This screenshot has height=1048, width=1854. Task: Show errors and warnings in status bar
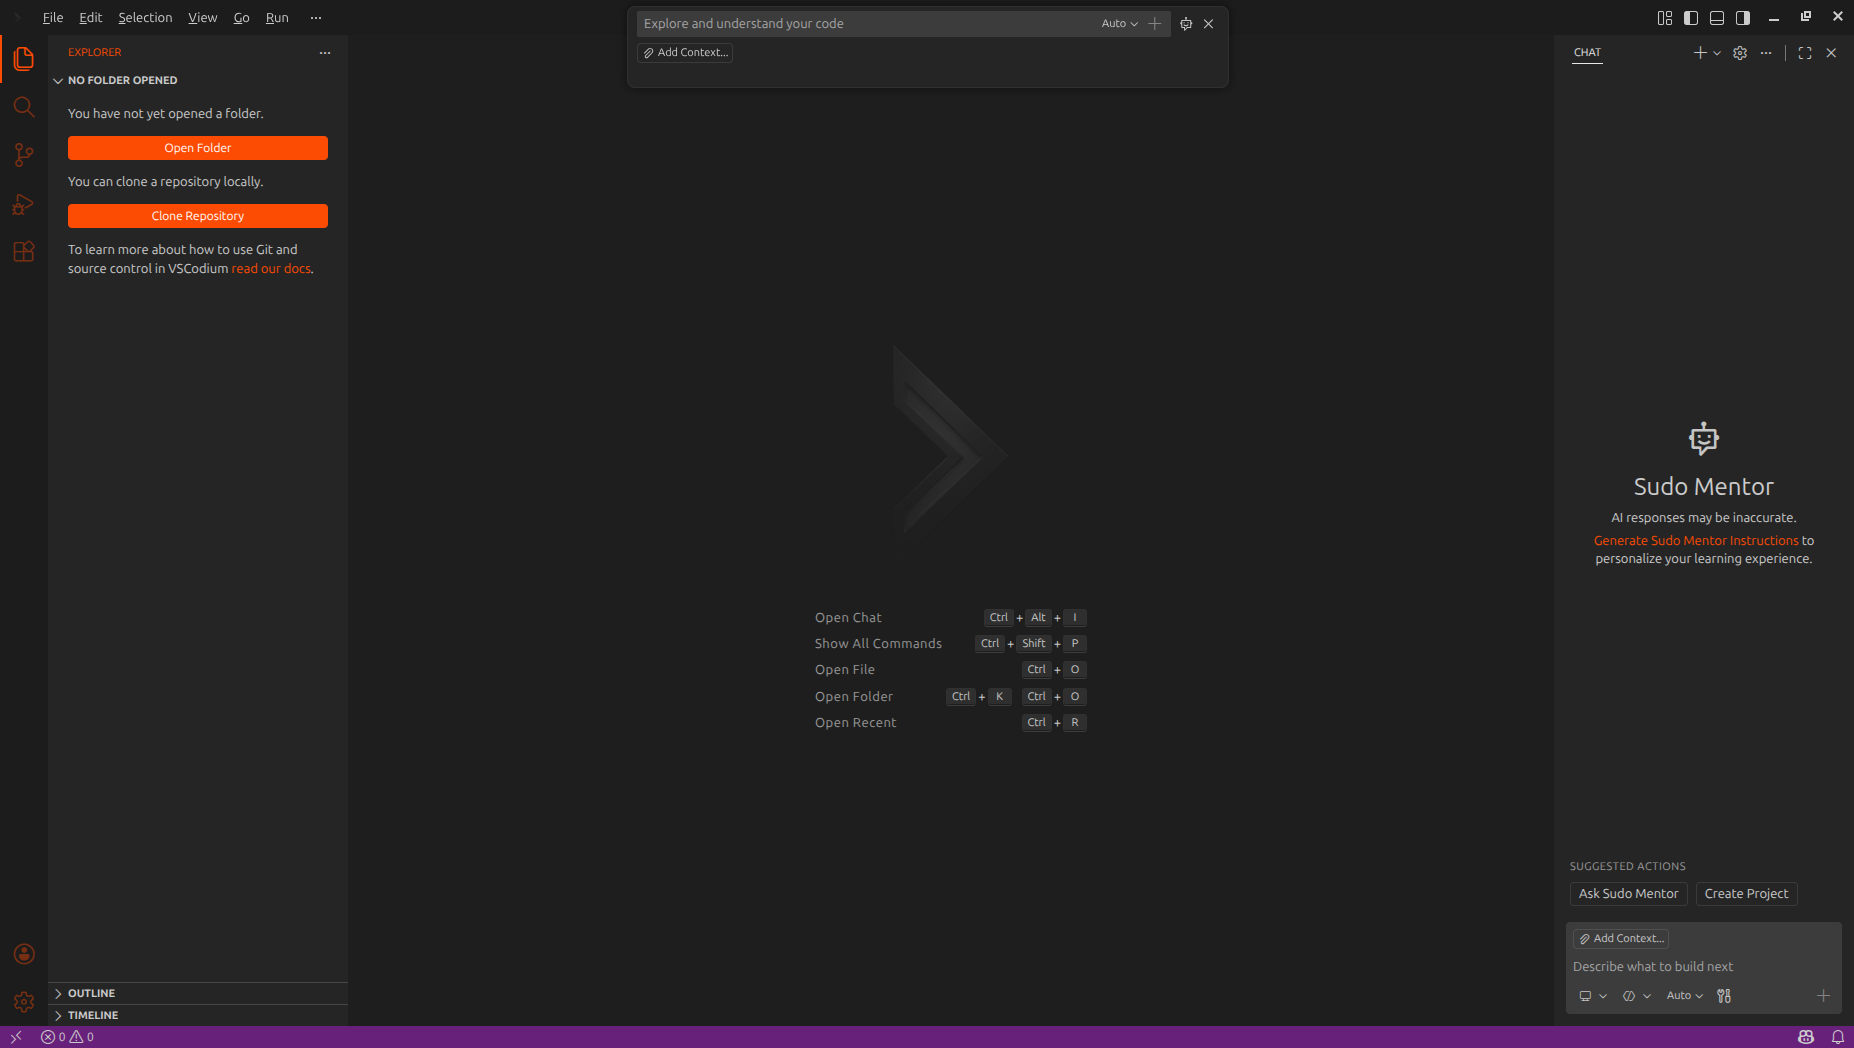[66, 1037]
